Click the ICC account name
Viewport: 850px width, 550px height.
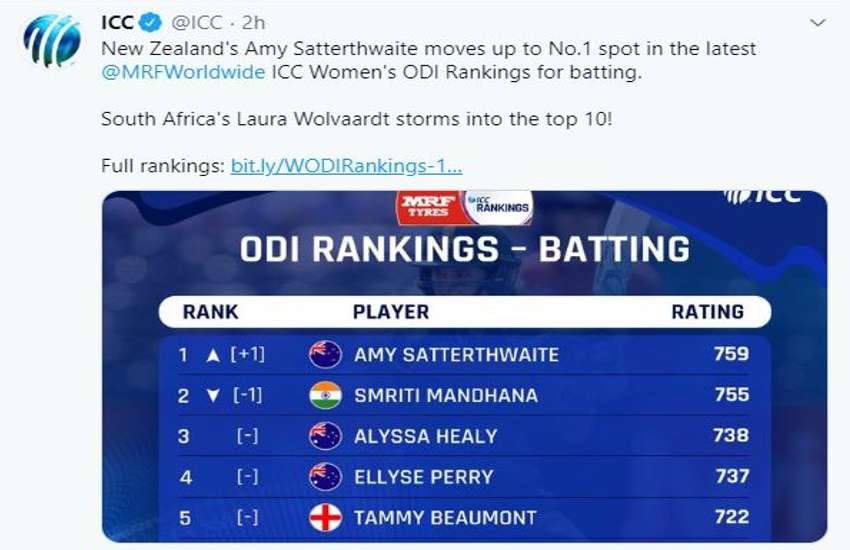117,23
